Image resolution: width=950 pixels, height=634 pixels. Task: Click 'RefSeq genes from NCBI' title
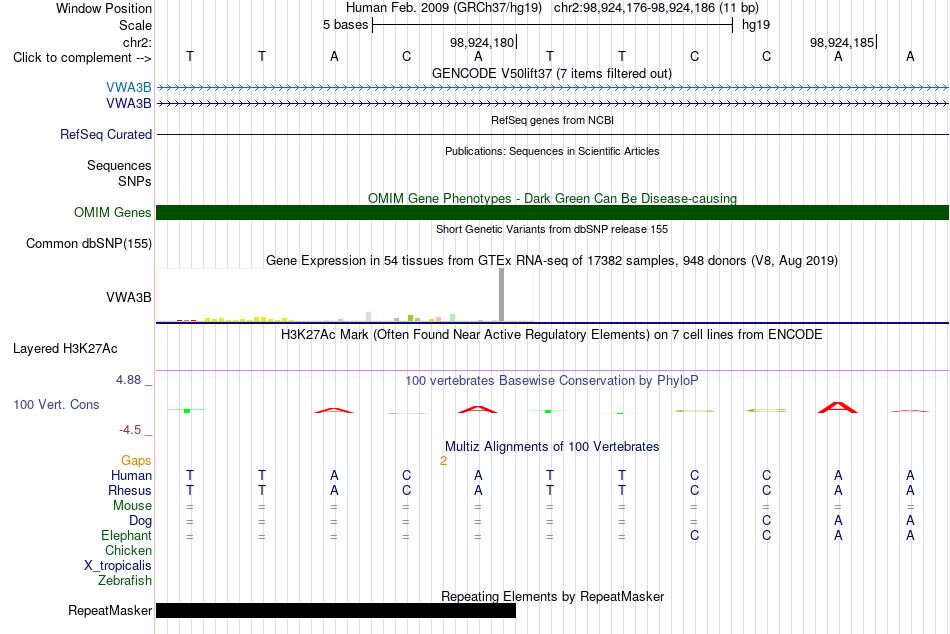point(552,120)
